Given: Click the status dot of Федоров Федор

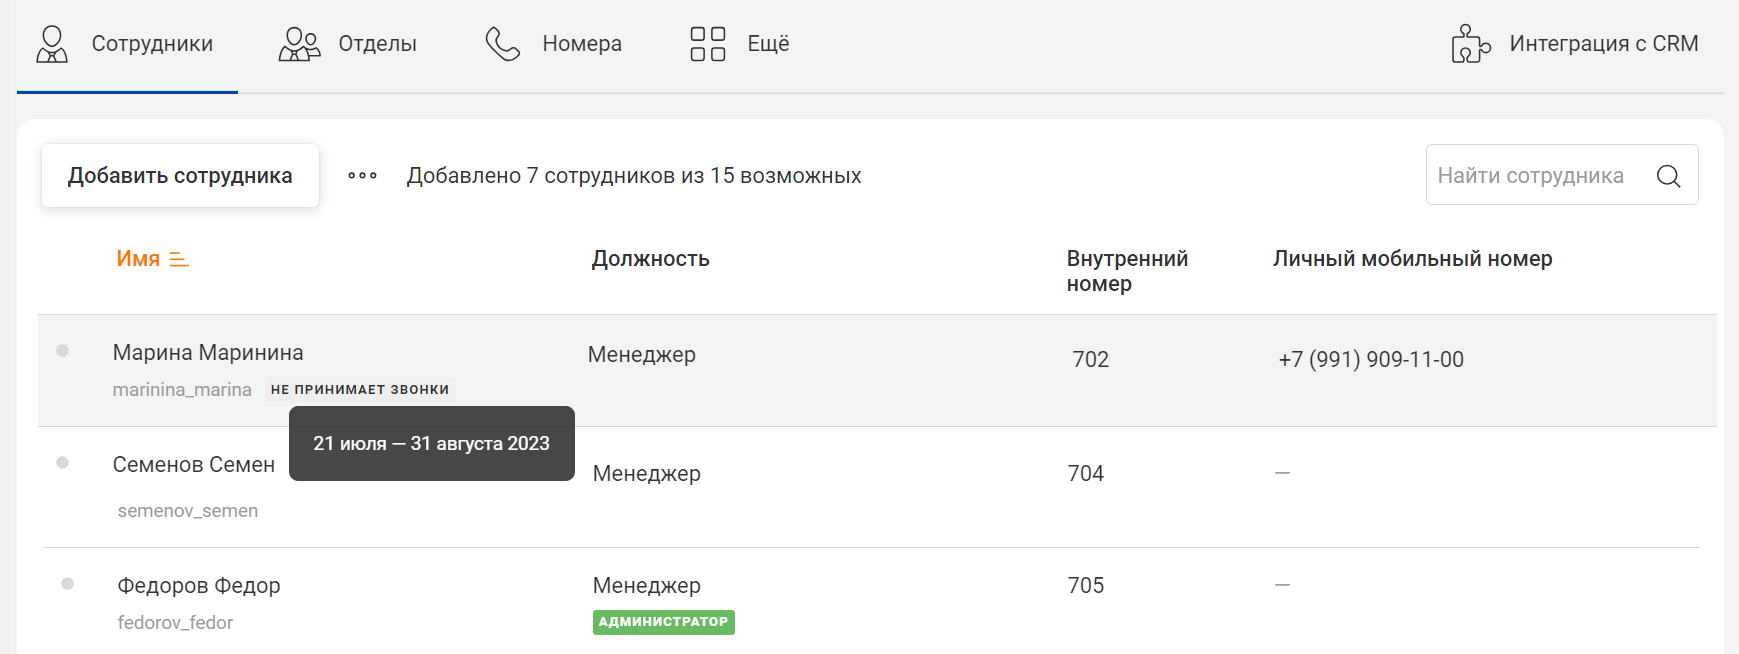Looking at the screenshot, I should pos(67,584).
